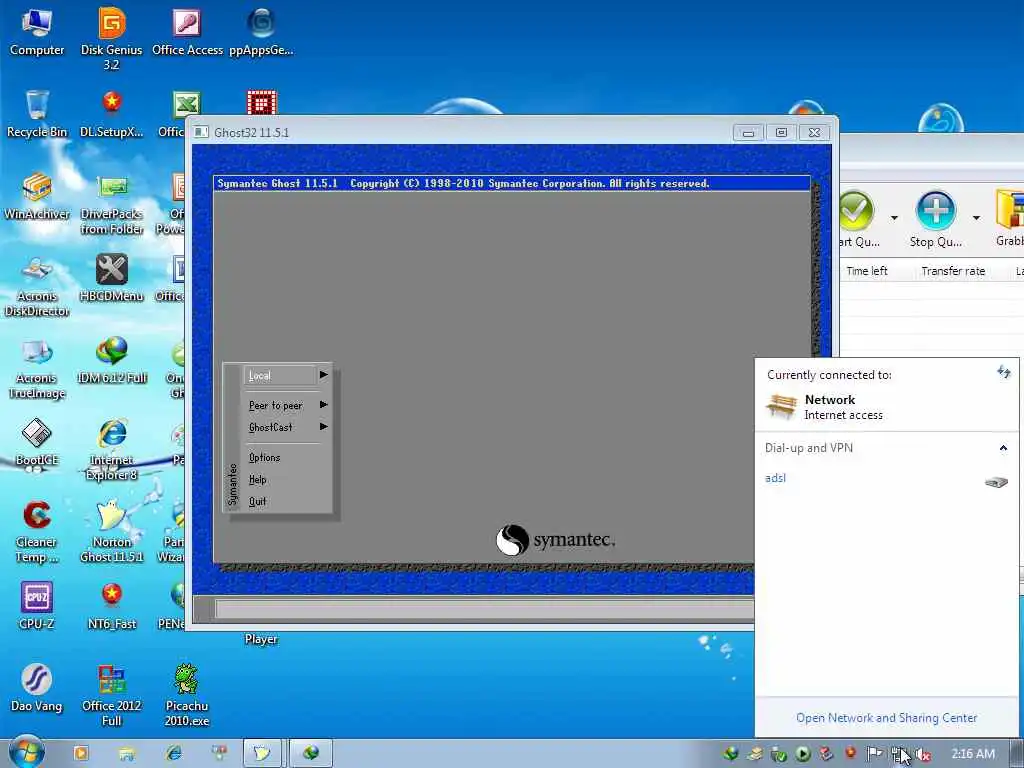Open Picachu 2010.exe desktop icon

pyautogui.click(x=187, y=695)
